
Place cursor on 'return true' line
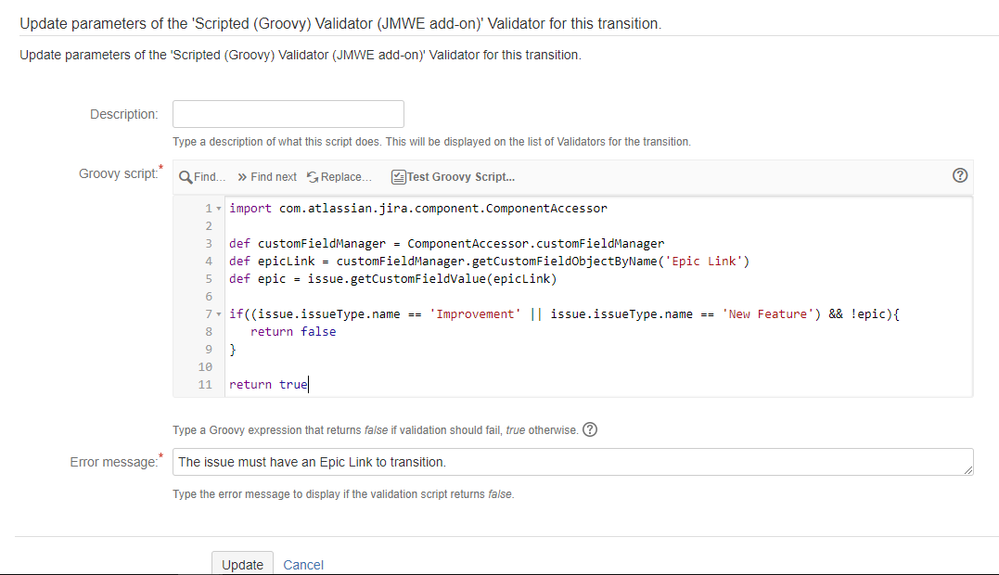click(268, 385)
